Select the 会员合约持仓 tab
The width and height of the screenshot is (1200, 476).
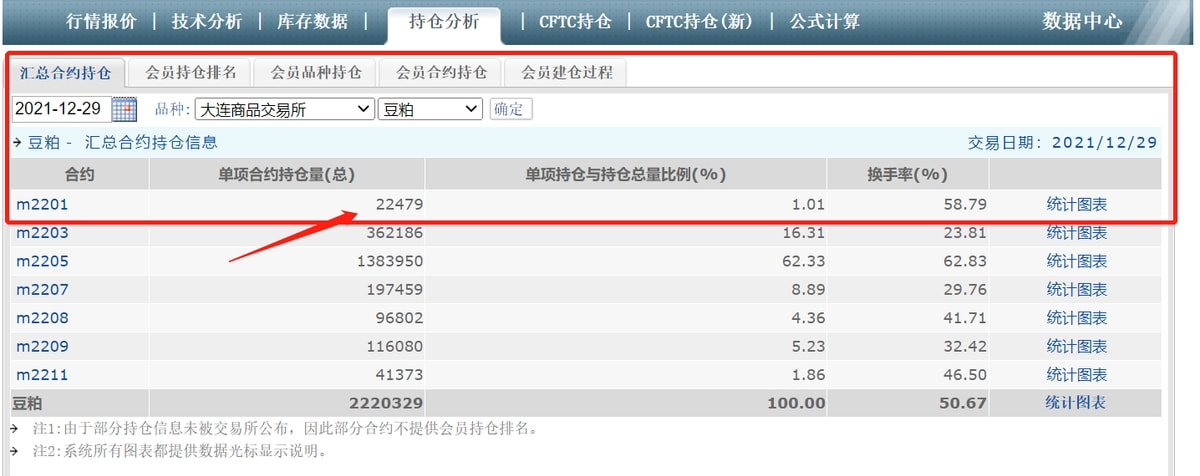click(441, 73)
